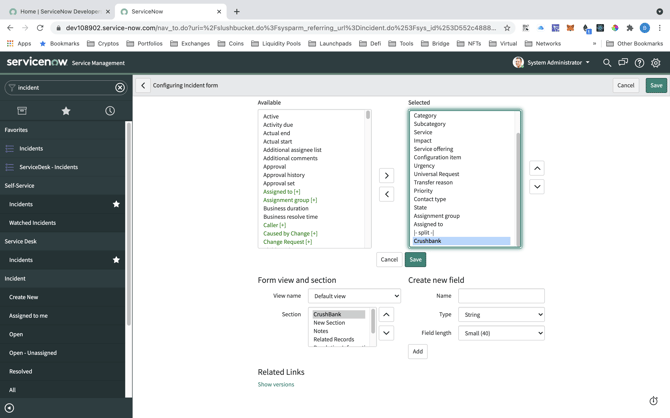Open the settings gear in banner
The width and height of the screenshot is (670, 418).
[656, 63]
